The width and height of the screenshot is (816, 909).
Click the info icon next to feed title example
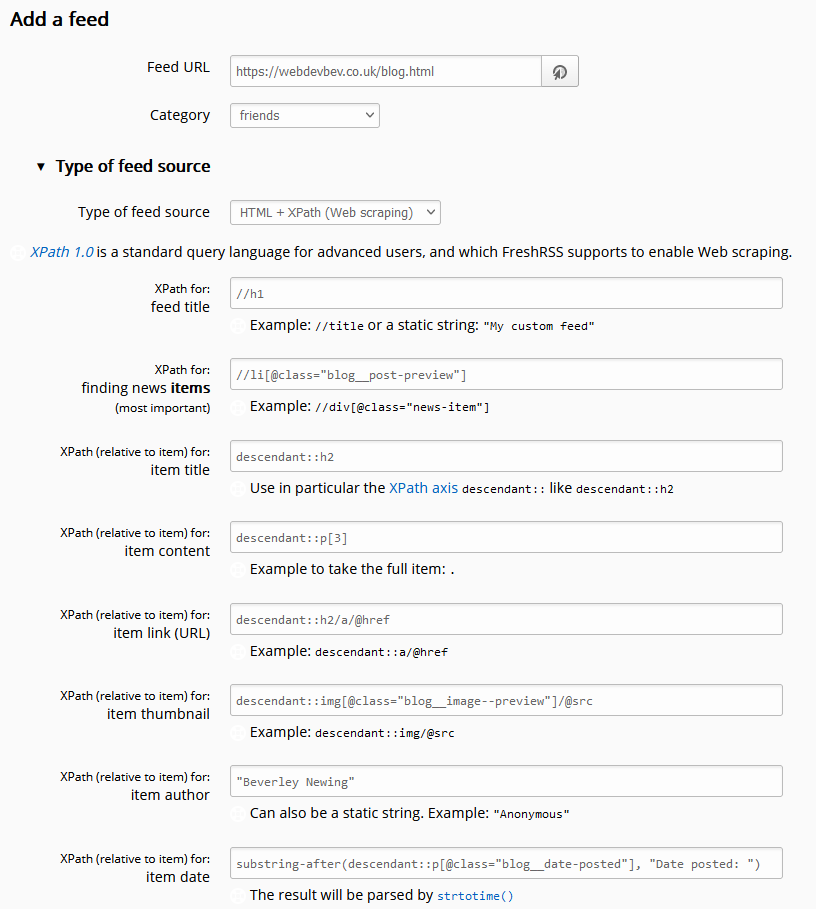(x=237, y=325)
